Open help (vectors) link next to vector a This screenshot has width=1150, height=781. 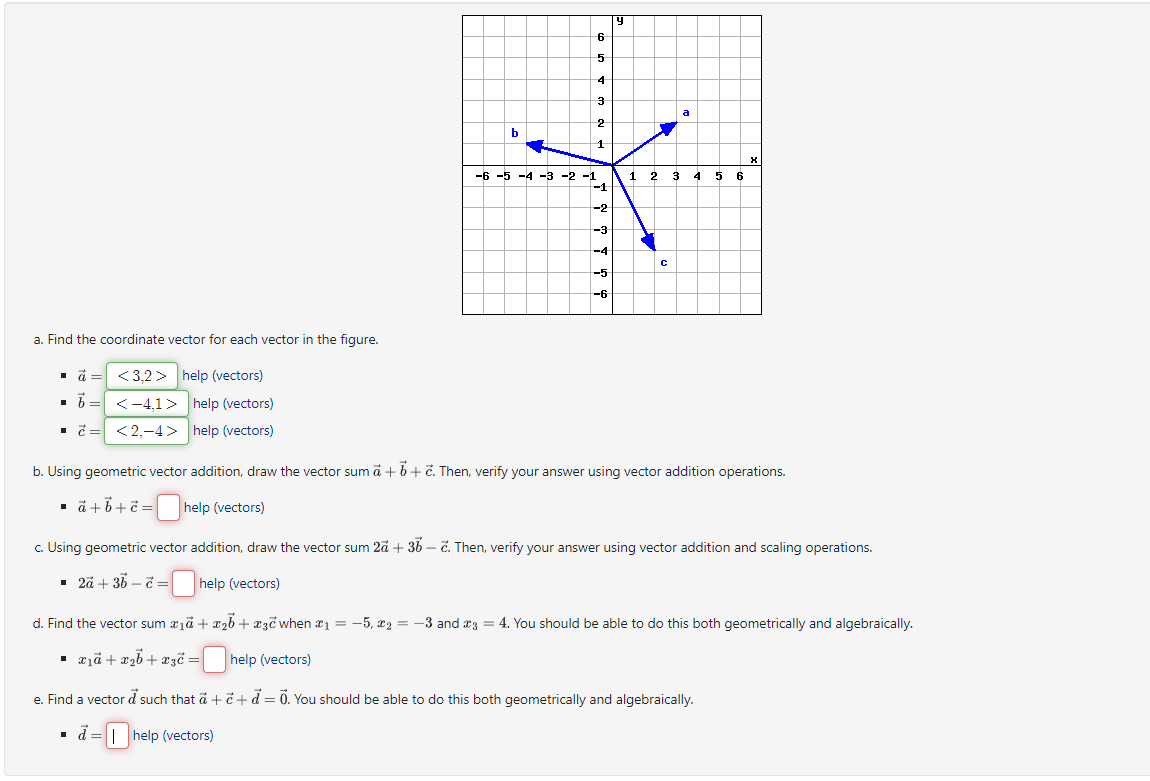224,375
